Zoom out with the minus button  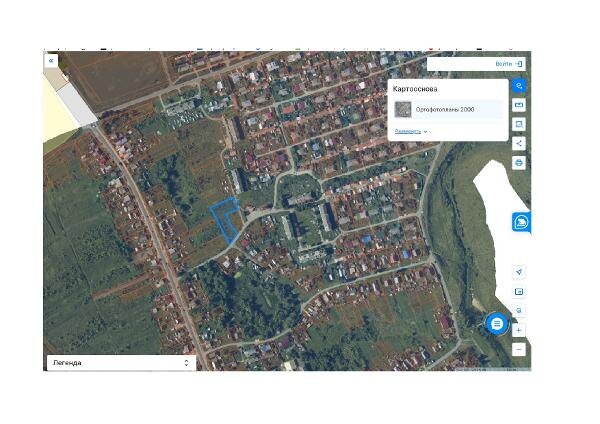519,349
